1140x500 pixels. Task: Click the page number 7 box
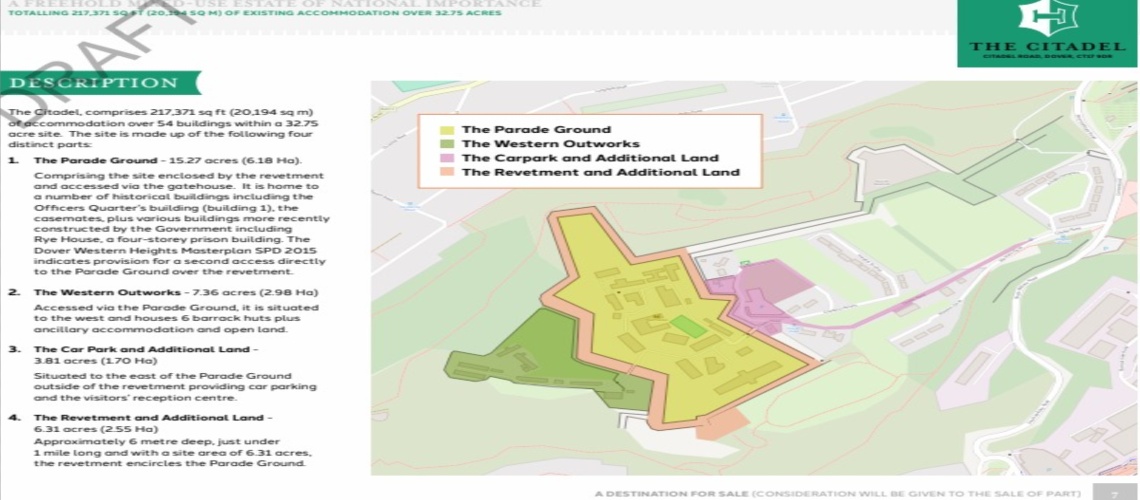click(x=1126, y=493)
